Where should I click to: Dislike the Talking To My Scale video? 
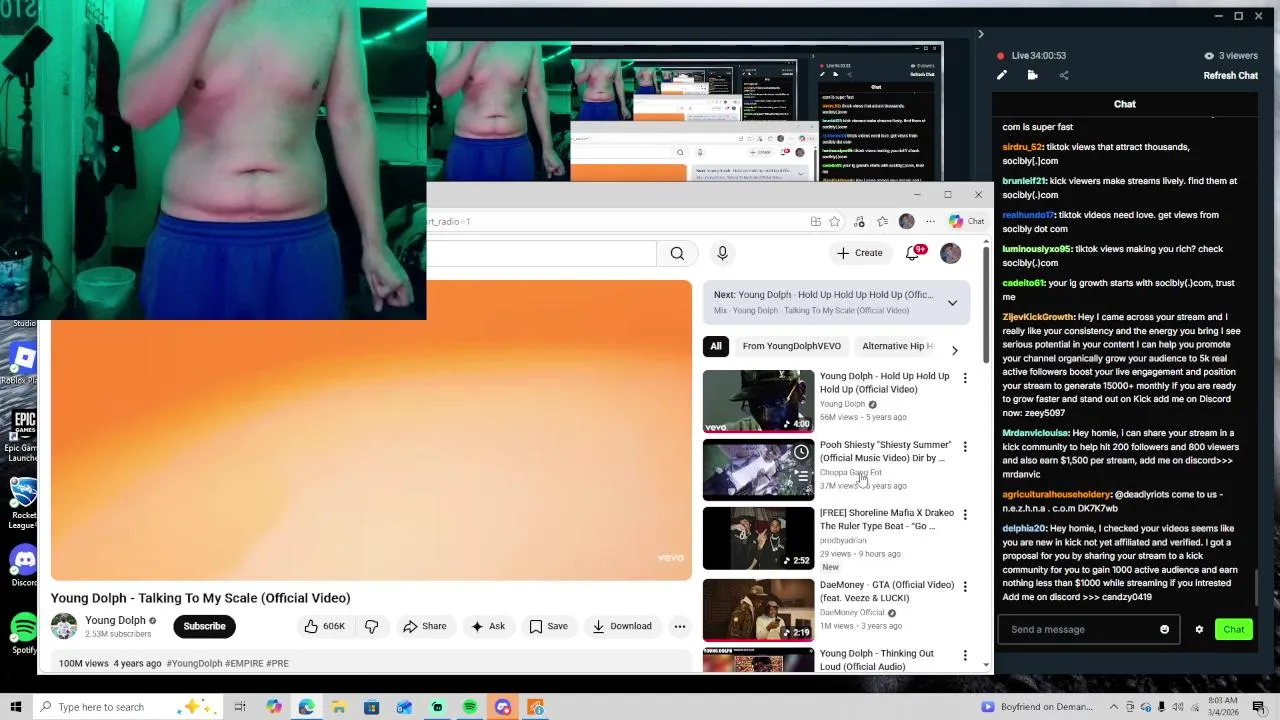coord(371,626)
